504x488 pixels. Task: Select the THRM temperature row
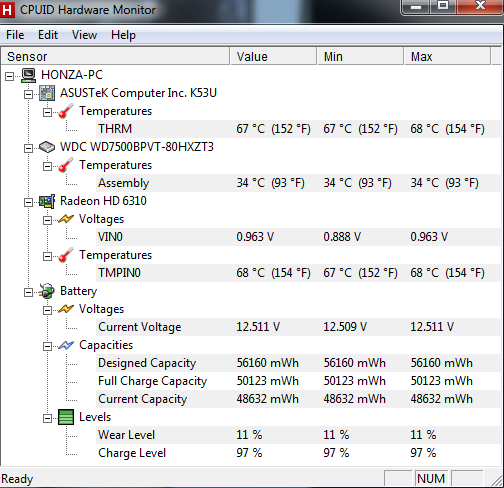(x=299, y=129)
